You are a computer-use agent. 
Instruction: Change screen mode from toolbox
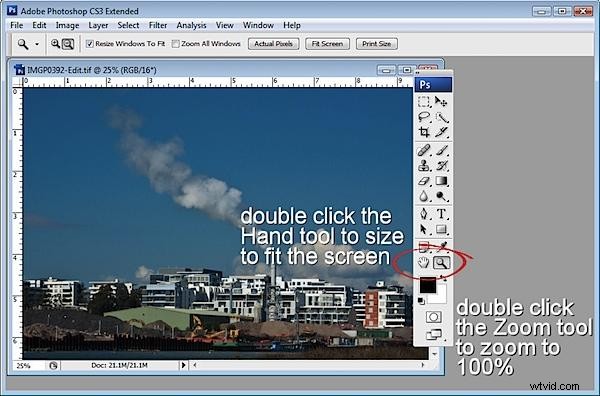[x=434, y=334]
